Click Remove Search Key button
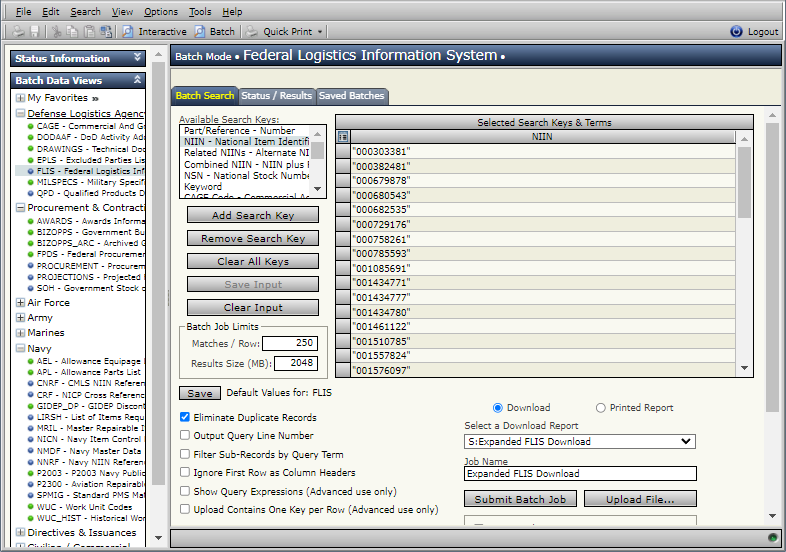 point(253,238)
